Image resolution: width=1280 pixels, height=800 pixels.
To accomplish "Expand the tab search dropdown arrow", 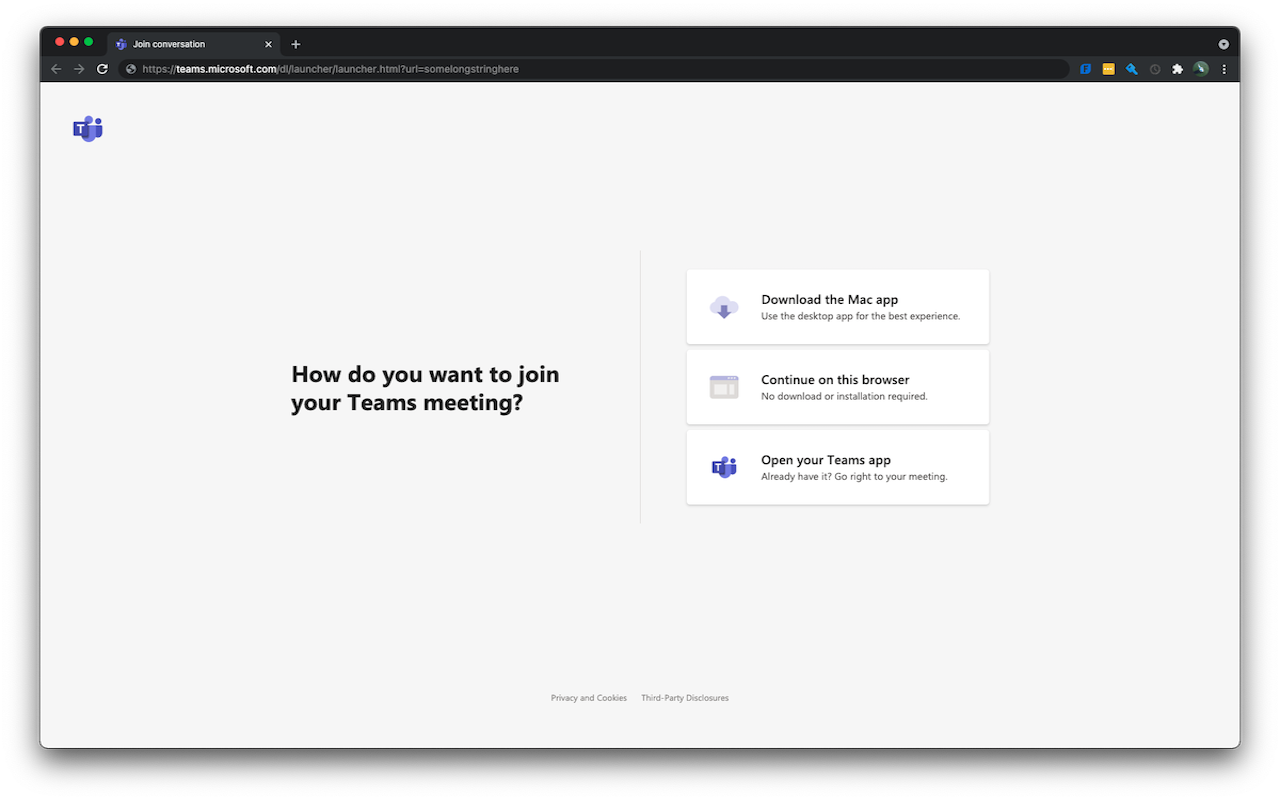I will [x=1224, y=44].
